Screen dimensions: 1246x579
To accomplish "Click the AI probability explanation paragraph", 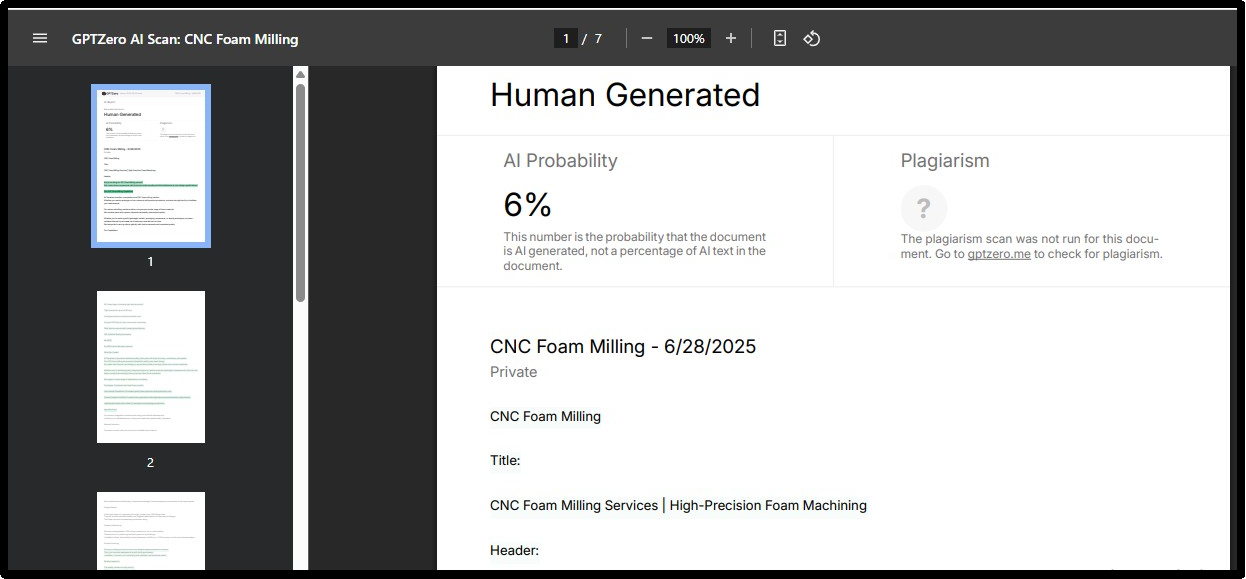I will coord(635,251).
